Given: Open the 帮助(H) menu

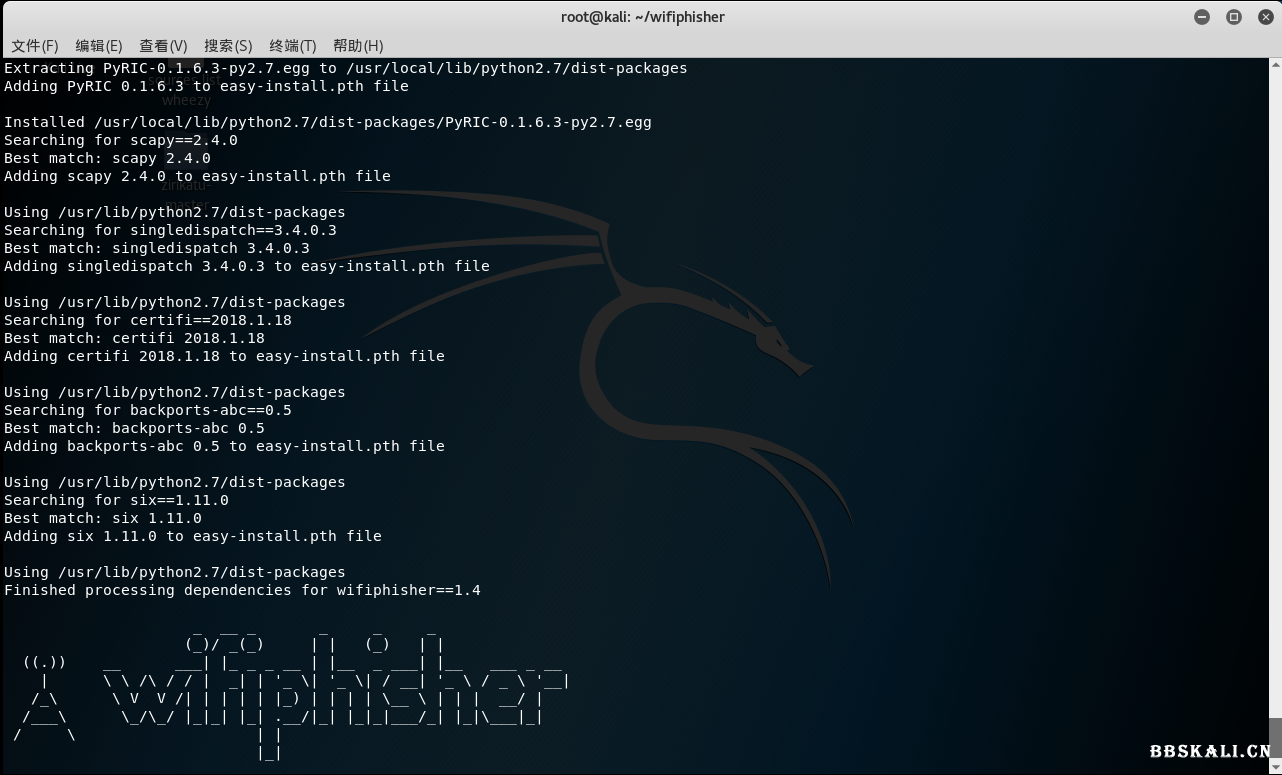Looking at the screenshot, I should (x=357, y=45).
